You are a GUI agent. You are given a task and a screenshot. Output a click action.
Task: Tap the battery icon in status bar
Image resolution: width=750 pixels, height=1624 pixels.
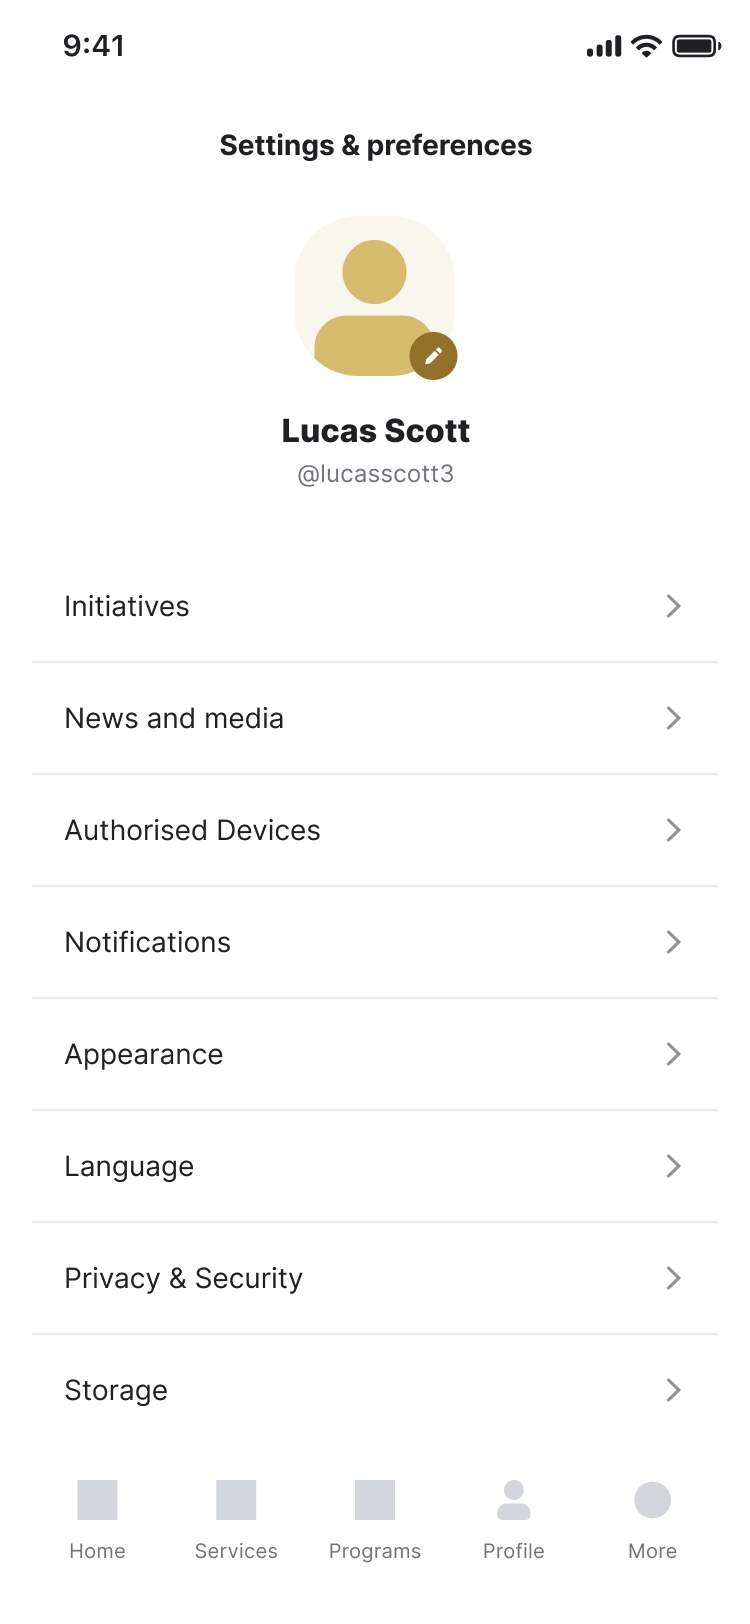tap(696, 46)
